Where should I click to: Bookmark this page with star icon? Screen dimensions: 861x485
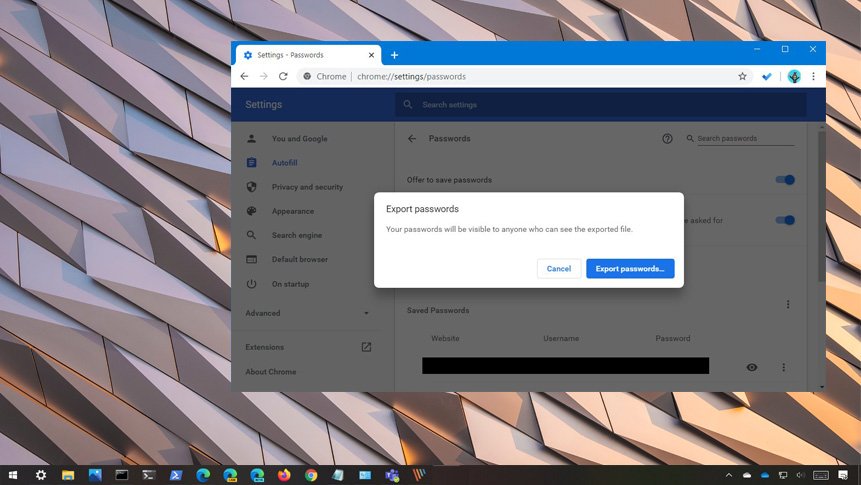point(742,76)
